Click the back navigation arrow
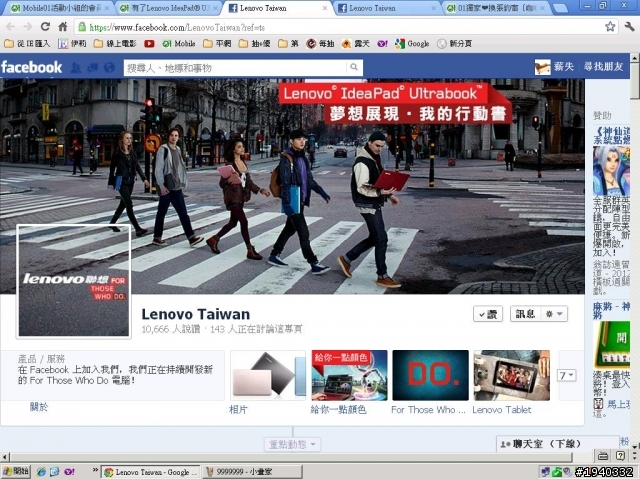640x480 pixels. point(10,27)
